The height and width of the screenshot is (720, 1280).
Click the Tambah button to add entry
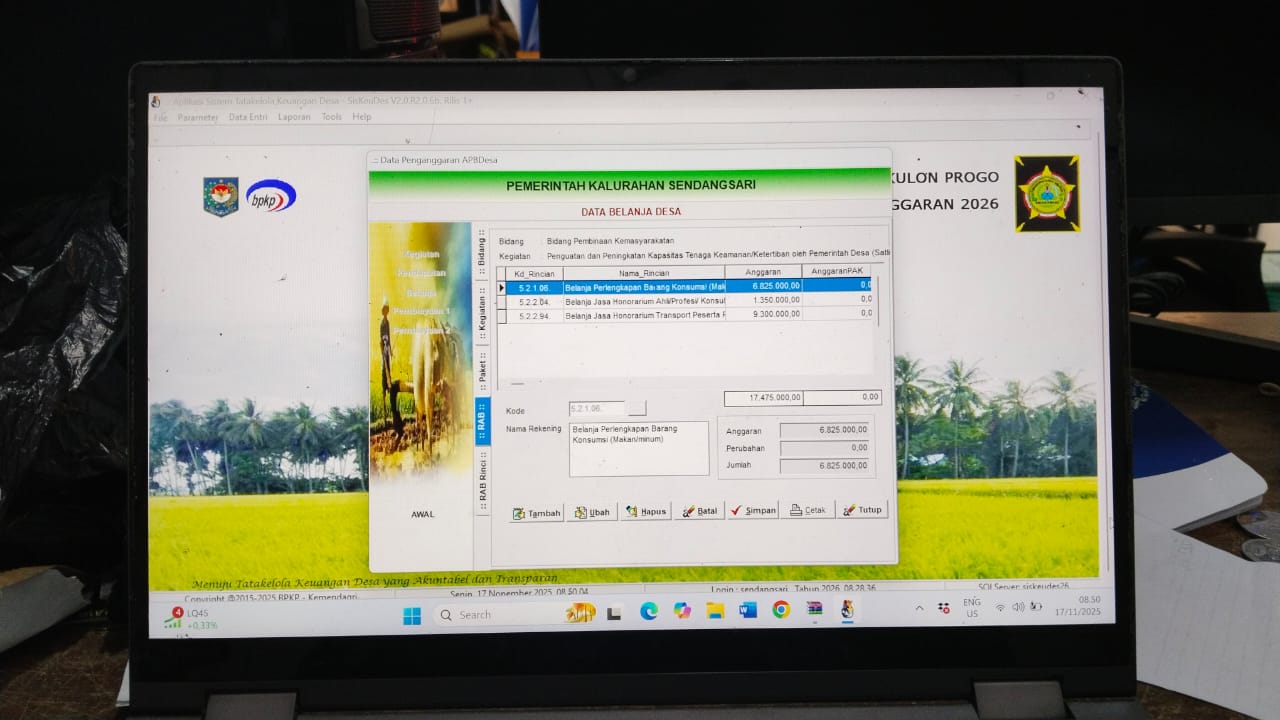click(537, 512)
